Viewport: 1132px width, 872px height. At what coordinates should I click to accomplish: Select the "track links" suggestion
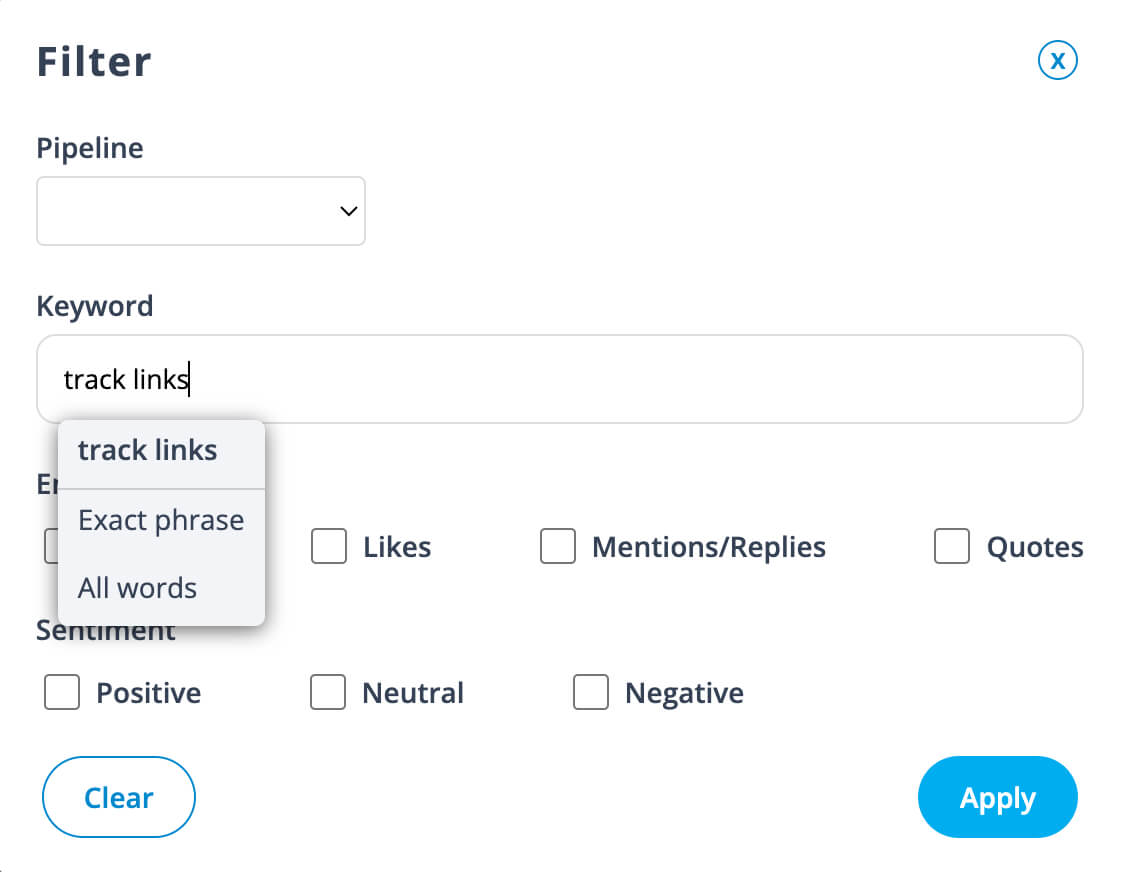(148, 451)
